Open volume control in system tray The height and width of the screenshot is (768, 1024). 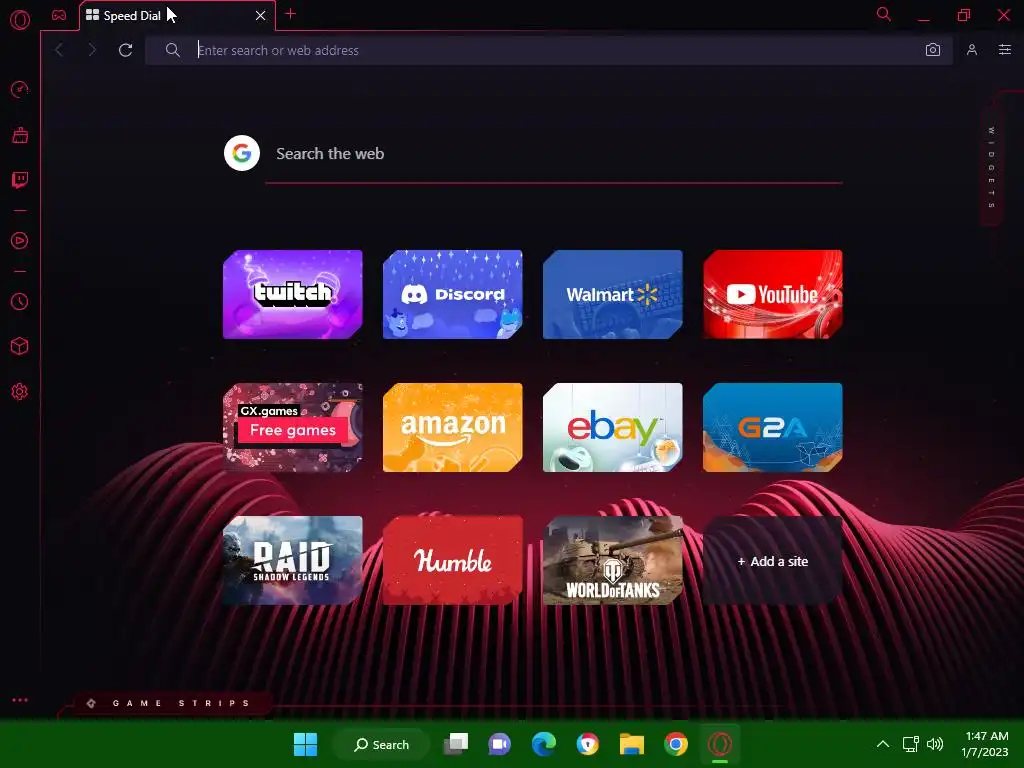click(935, 744)
